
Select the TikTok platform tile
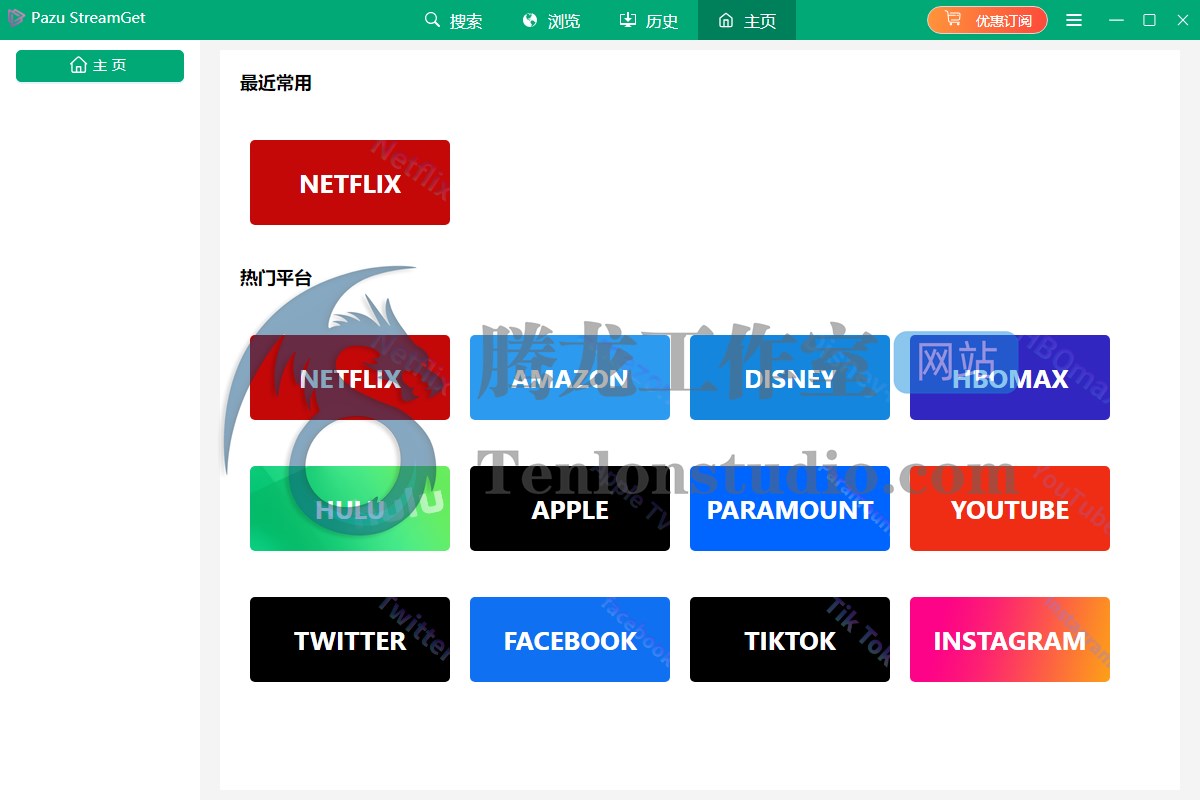[790, 640]
